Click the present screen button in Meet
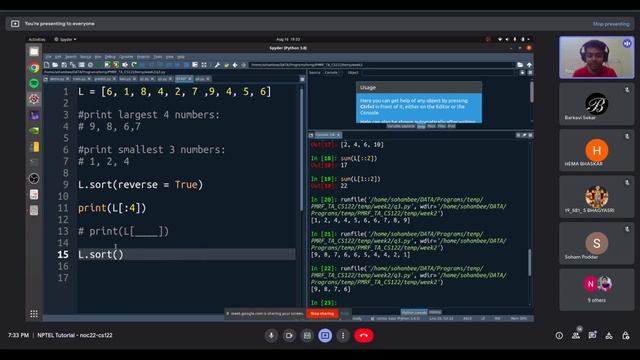640x360 pixels. pos(325,336)
